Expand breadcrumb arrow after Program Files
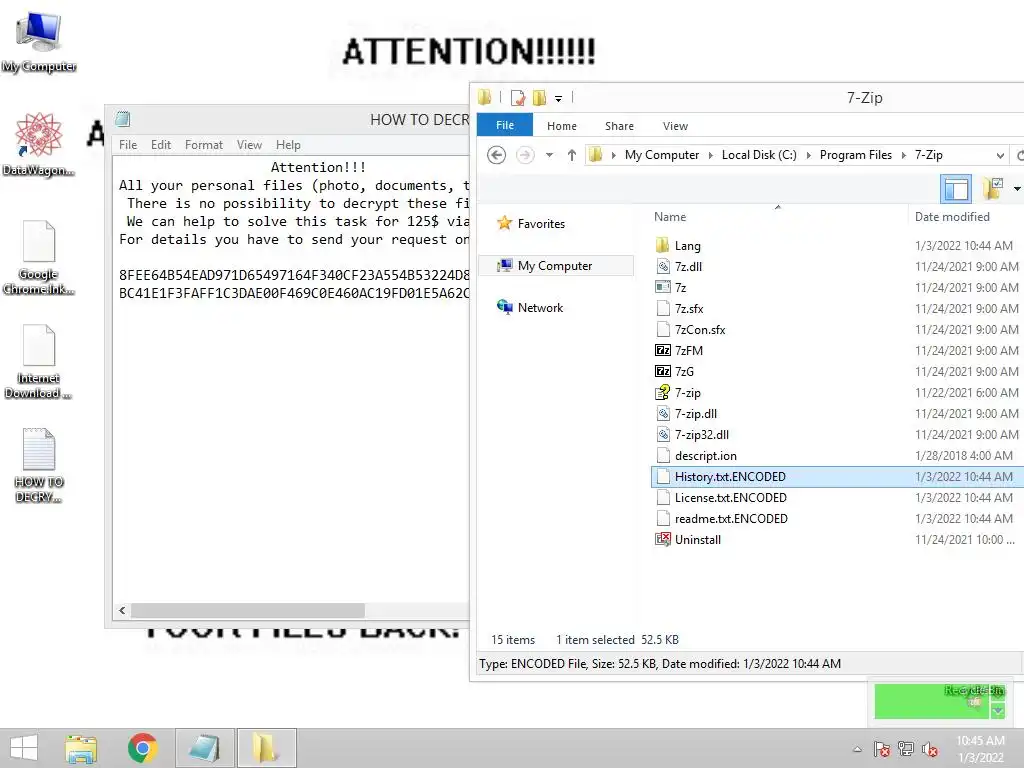The height and width of the screenshot is (768, 1024). 904,155
